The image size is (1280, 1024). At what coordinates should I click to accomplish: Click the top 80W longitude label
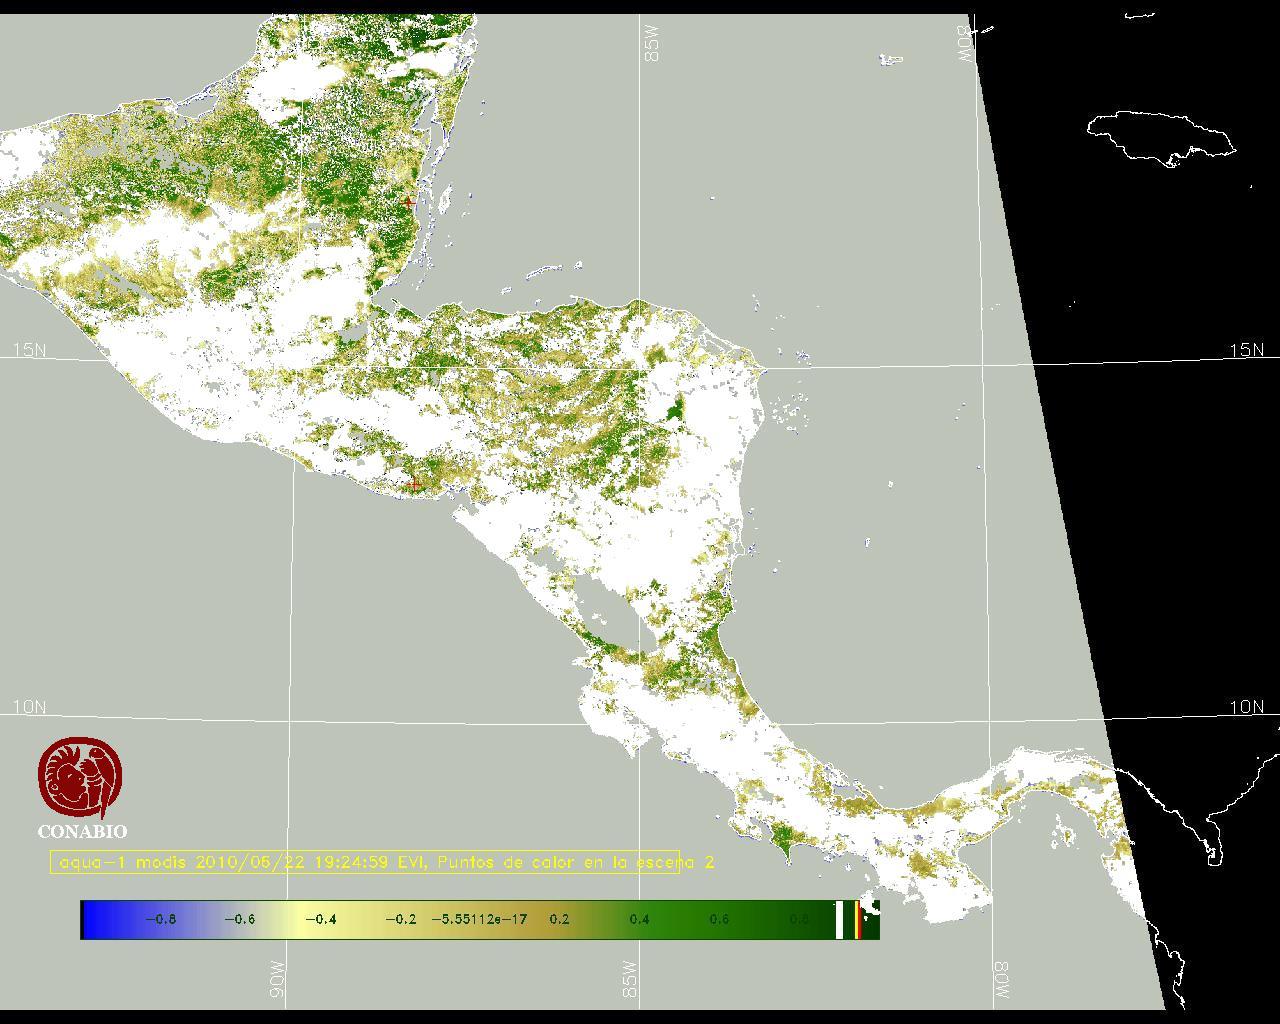click(x=965, y=44)
